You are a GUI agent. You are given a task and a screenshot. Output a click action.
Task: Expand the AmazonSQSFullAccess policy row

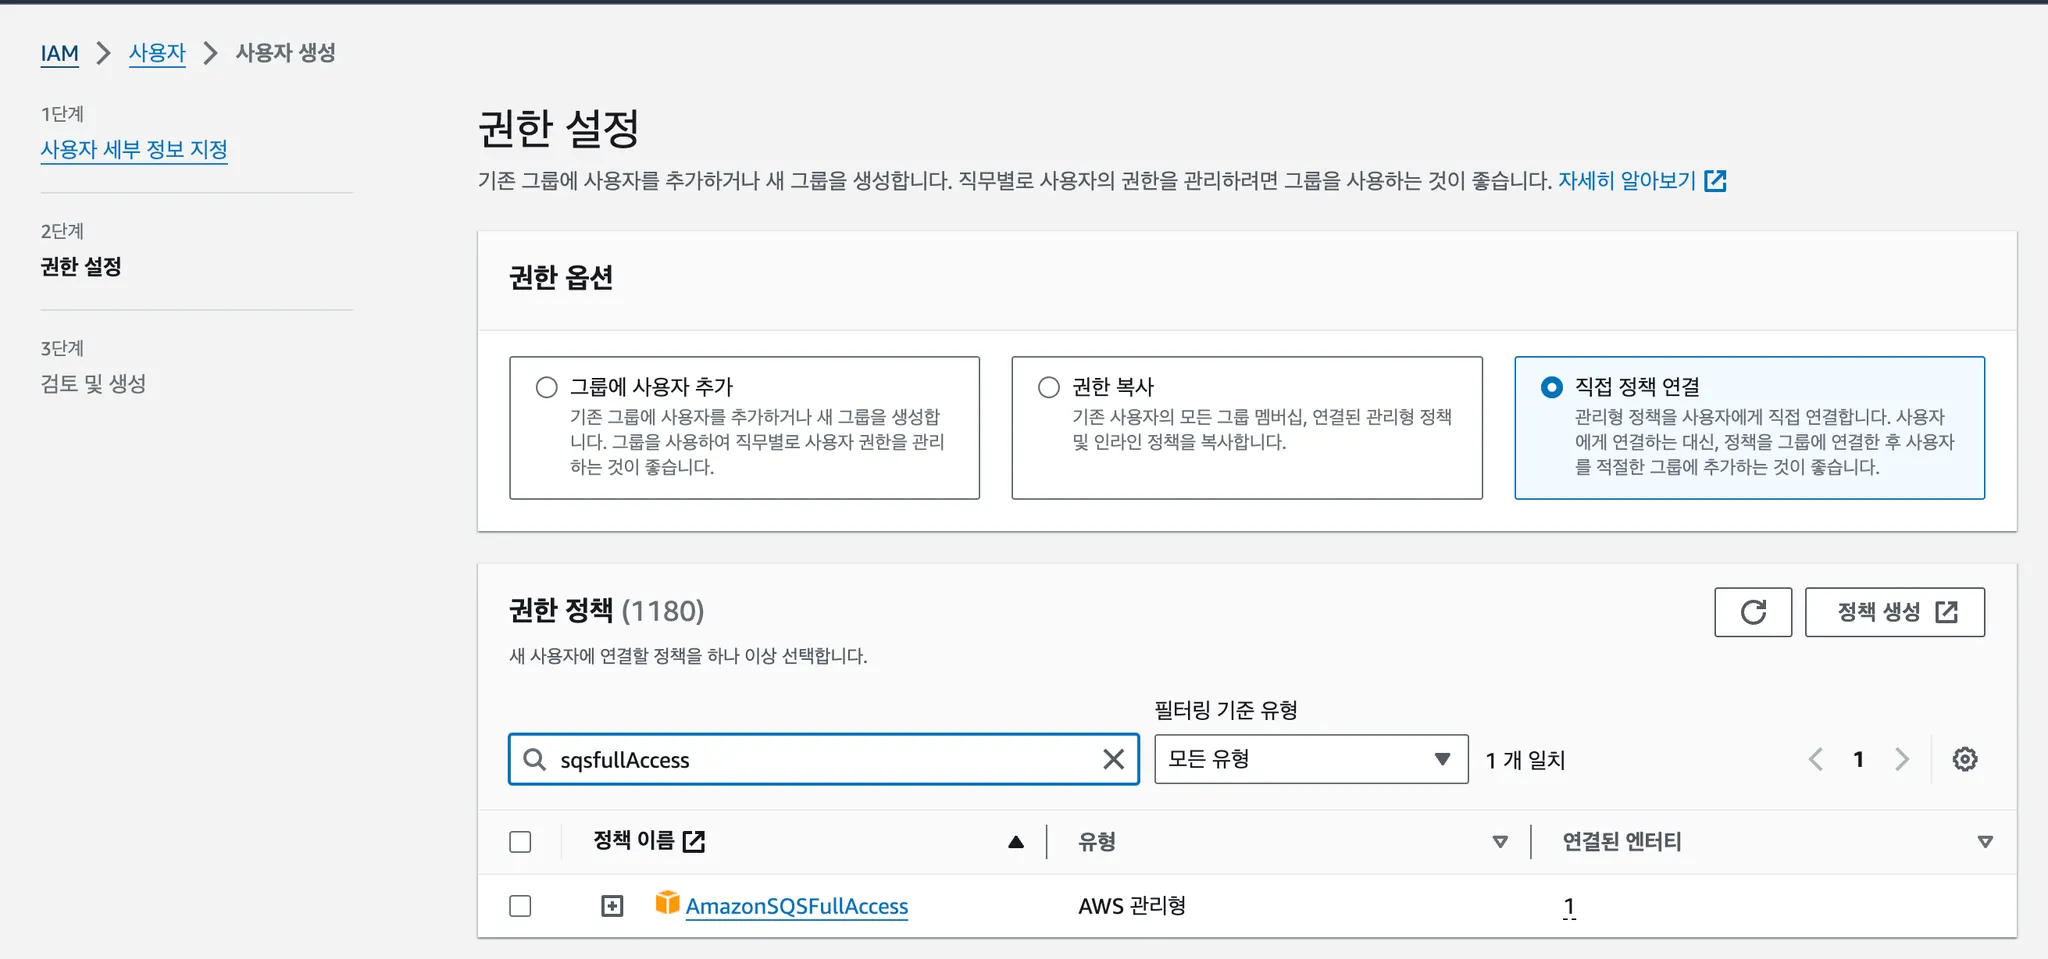612,906
